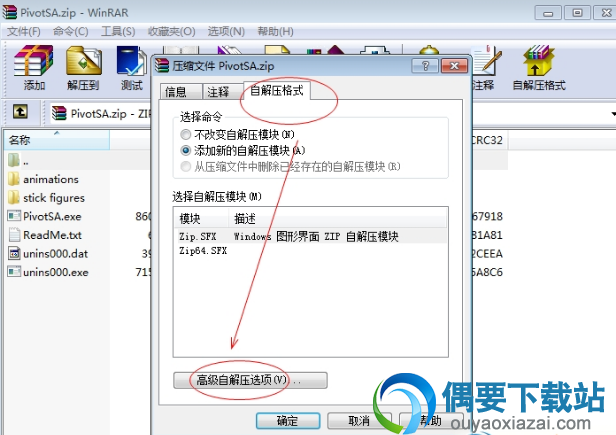Click the 模块 column header
The height and width of the screenshot is (435, 616).
coord(201,218)
